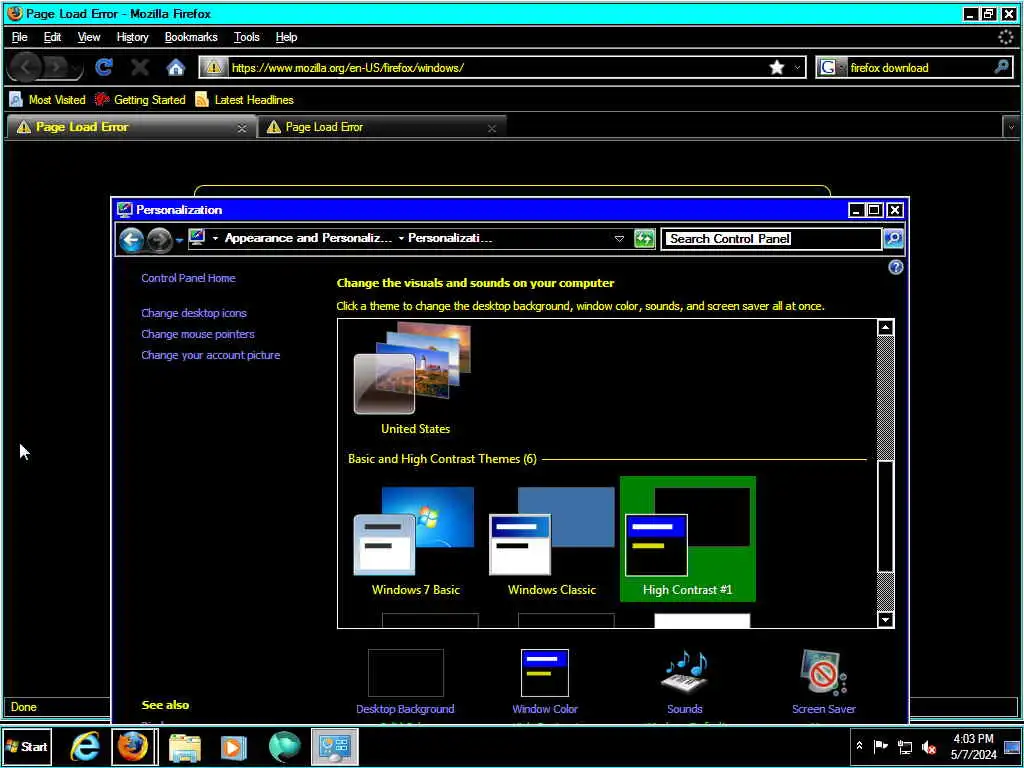Launch Internet Explorer from taskbar
The image size is (1024, 768).
(85, 746)
